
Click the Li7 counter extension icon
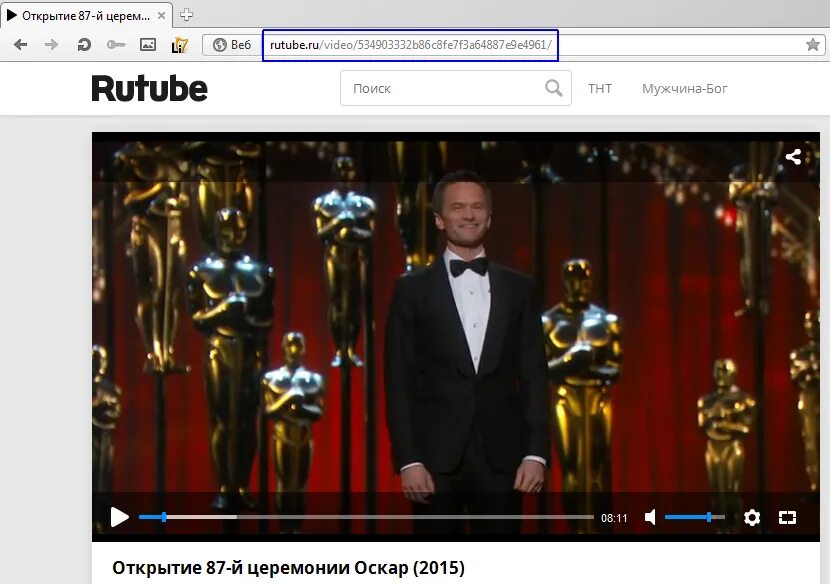coord(180,45)
